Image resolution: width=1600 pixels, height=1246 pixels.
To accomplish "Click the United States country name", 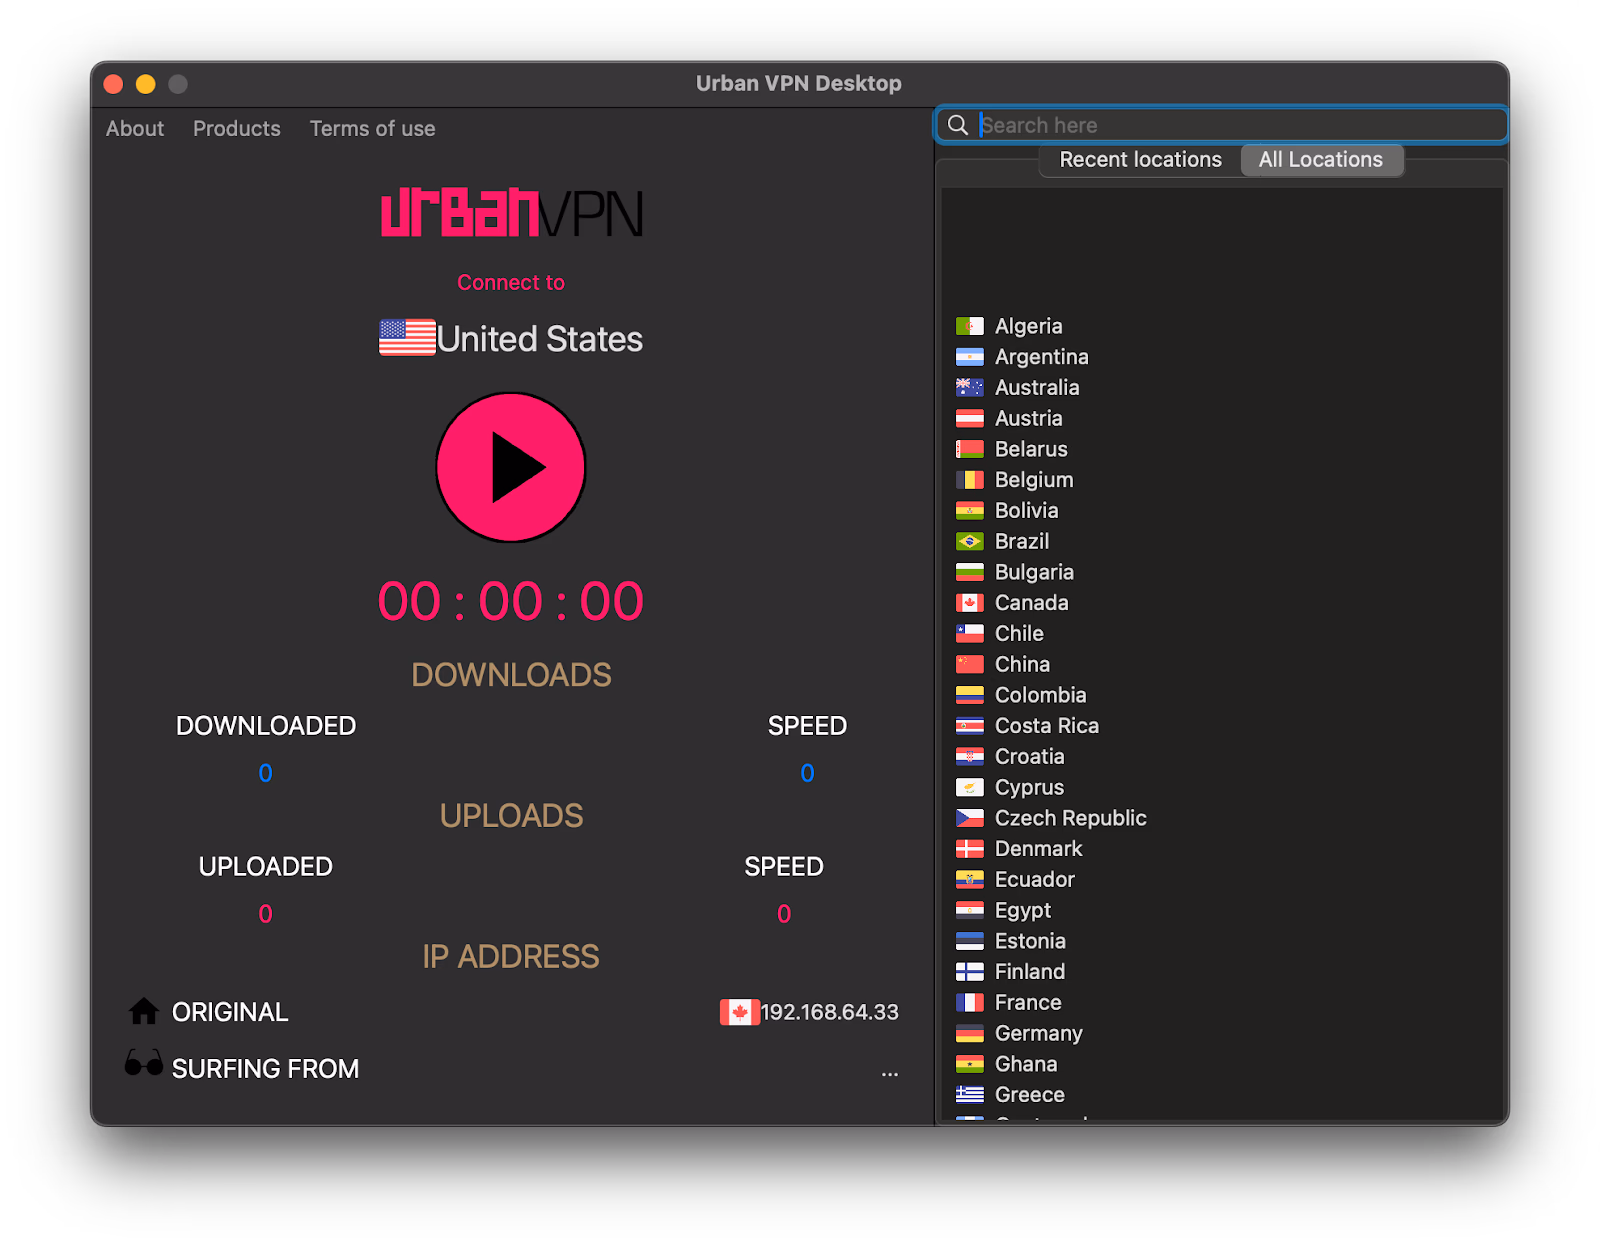I will pyautogui.click(x=540, y=339).
